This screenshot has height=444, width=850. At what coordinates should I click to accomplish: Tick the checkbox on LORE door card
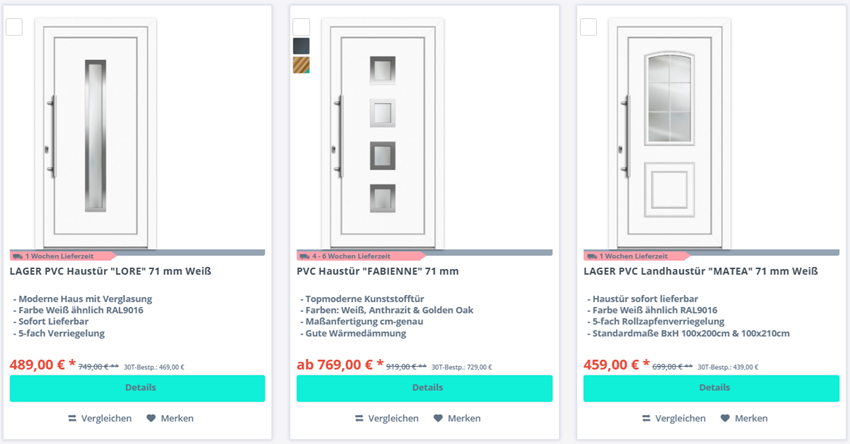(x=14, y=26)
